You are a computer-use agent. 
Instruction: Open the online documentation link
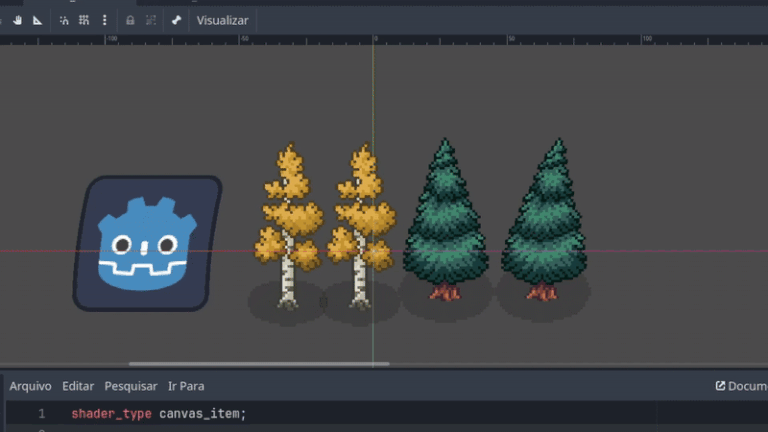click(x=741, y=386)
